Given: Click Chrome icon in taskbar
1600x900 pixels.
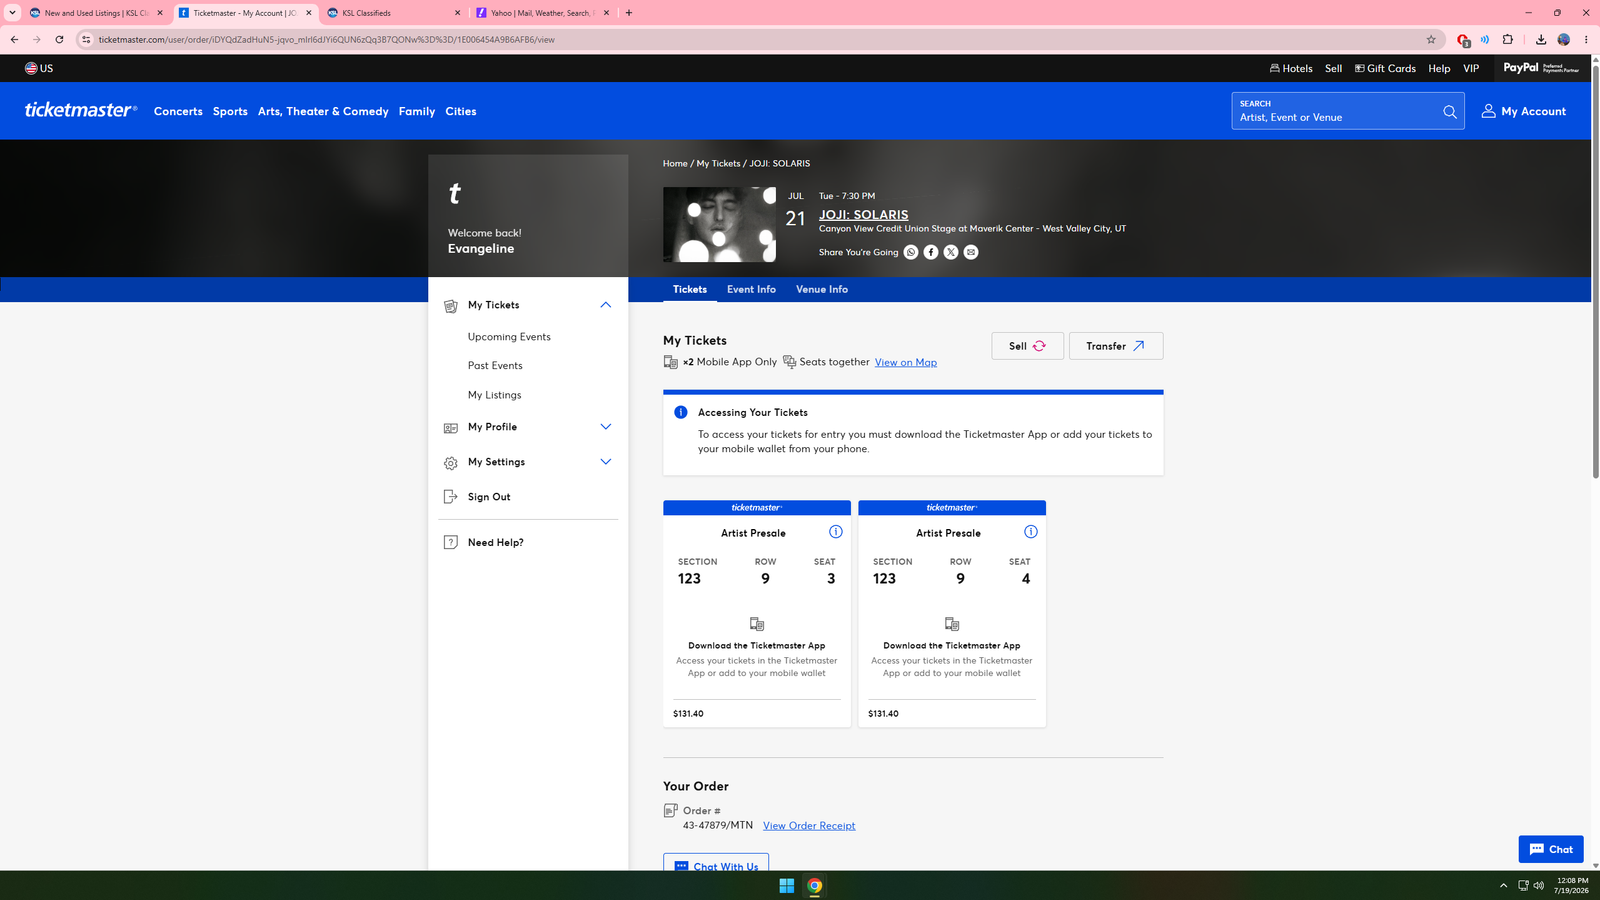Looking at the screenshot, I should click(815, 886).
